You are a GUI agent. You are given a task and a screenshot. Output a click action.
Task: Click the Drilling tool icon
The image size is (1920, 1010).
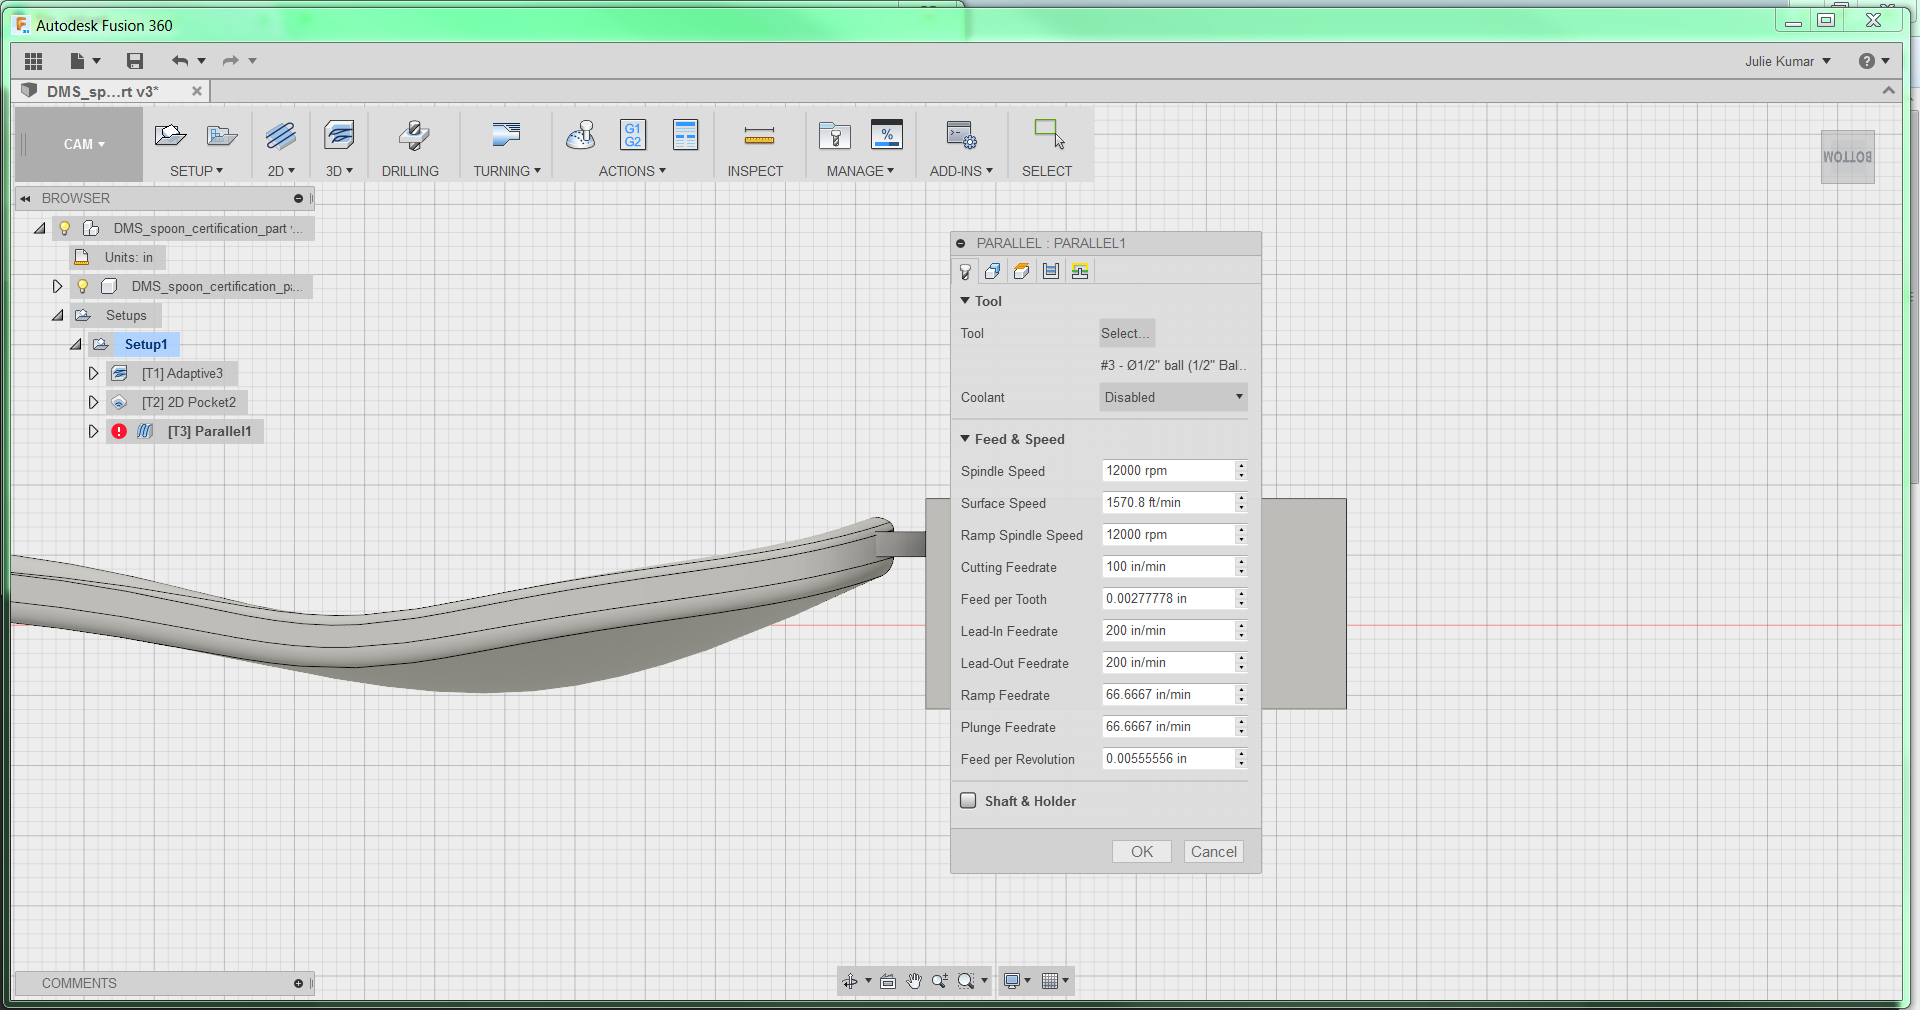413,135
